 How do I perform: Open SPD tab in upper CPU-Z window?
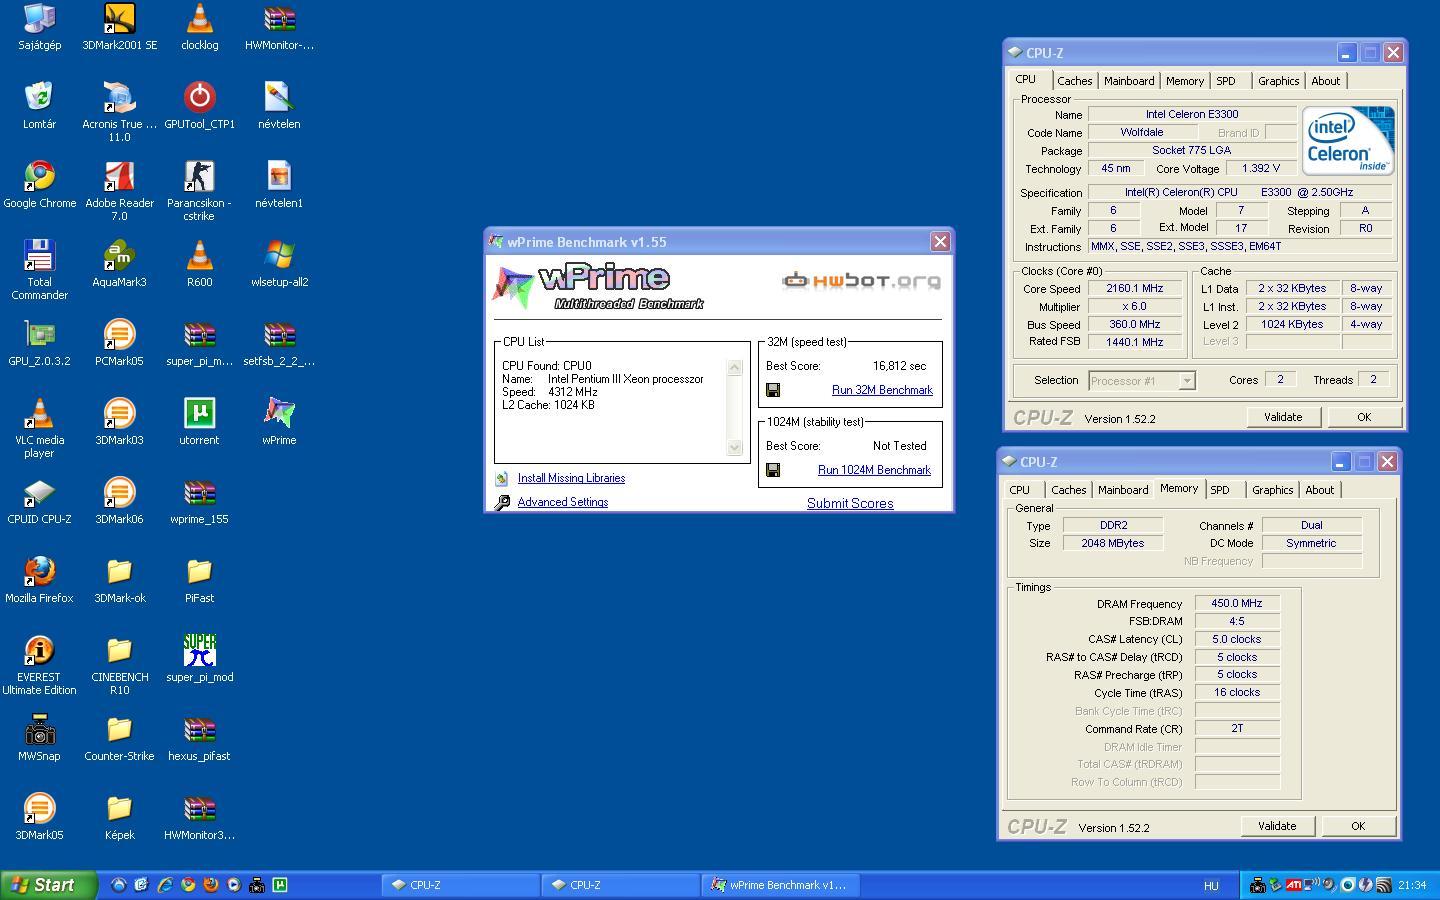[x=1226, y=81]
